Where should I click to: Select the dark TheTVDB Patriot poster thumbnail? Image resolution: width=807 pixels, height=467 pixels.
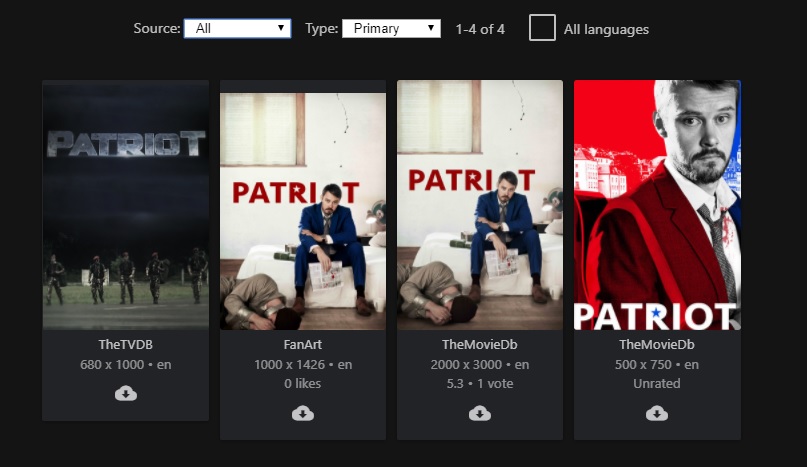coord(126,204)
